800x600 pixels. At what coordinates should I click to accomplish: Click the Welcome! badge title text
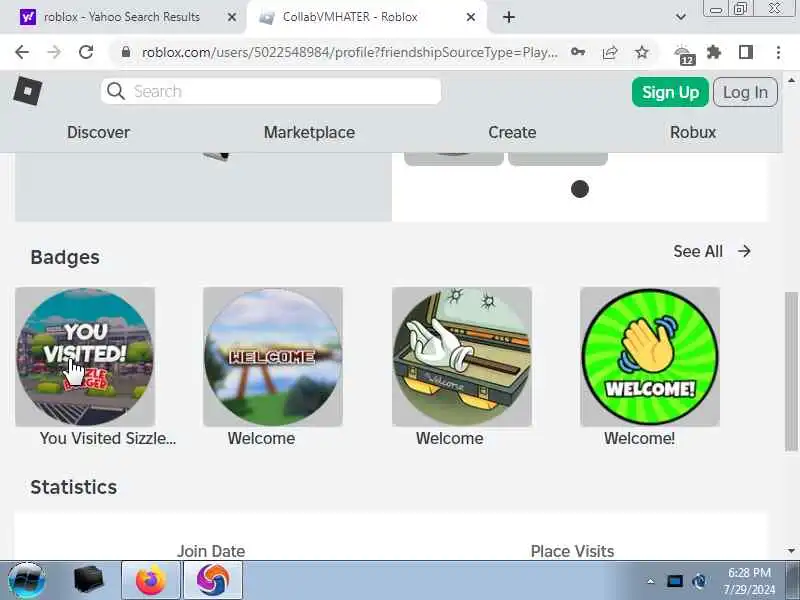[x=639, y=438]
